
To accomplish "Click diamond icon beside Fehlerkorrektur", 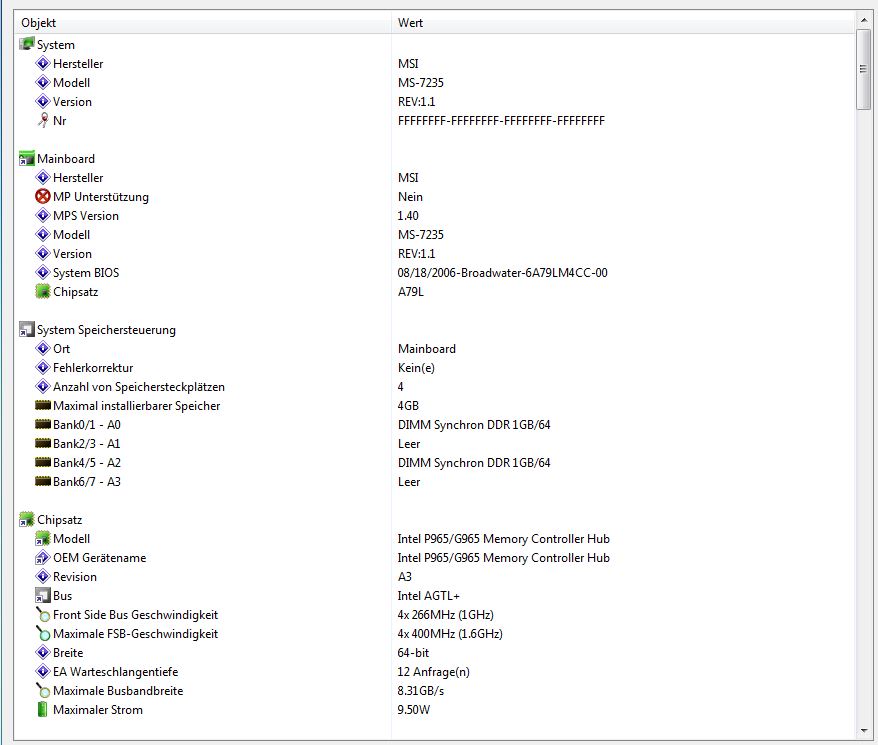I will pos(43,367).
